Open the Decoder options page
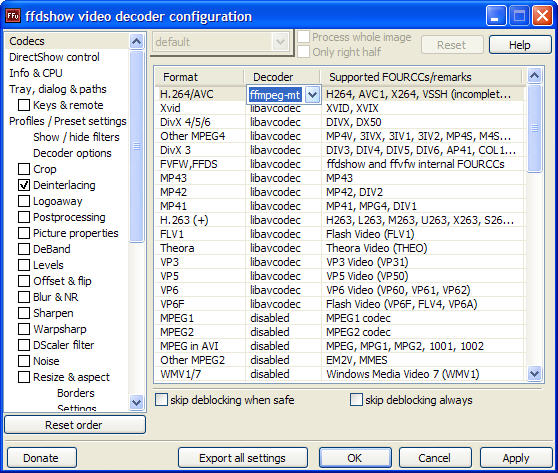The image size is (558, 473). (x=72, y=153)
